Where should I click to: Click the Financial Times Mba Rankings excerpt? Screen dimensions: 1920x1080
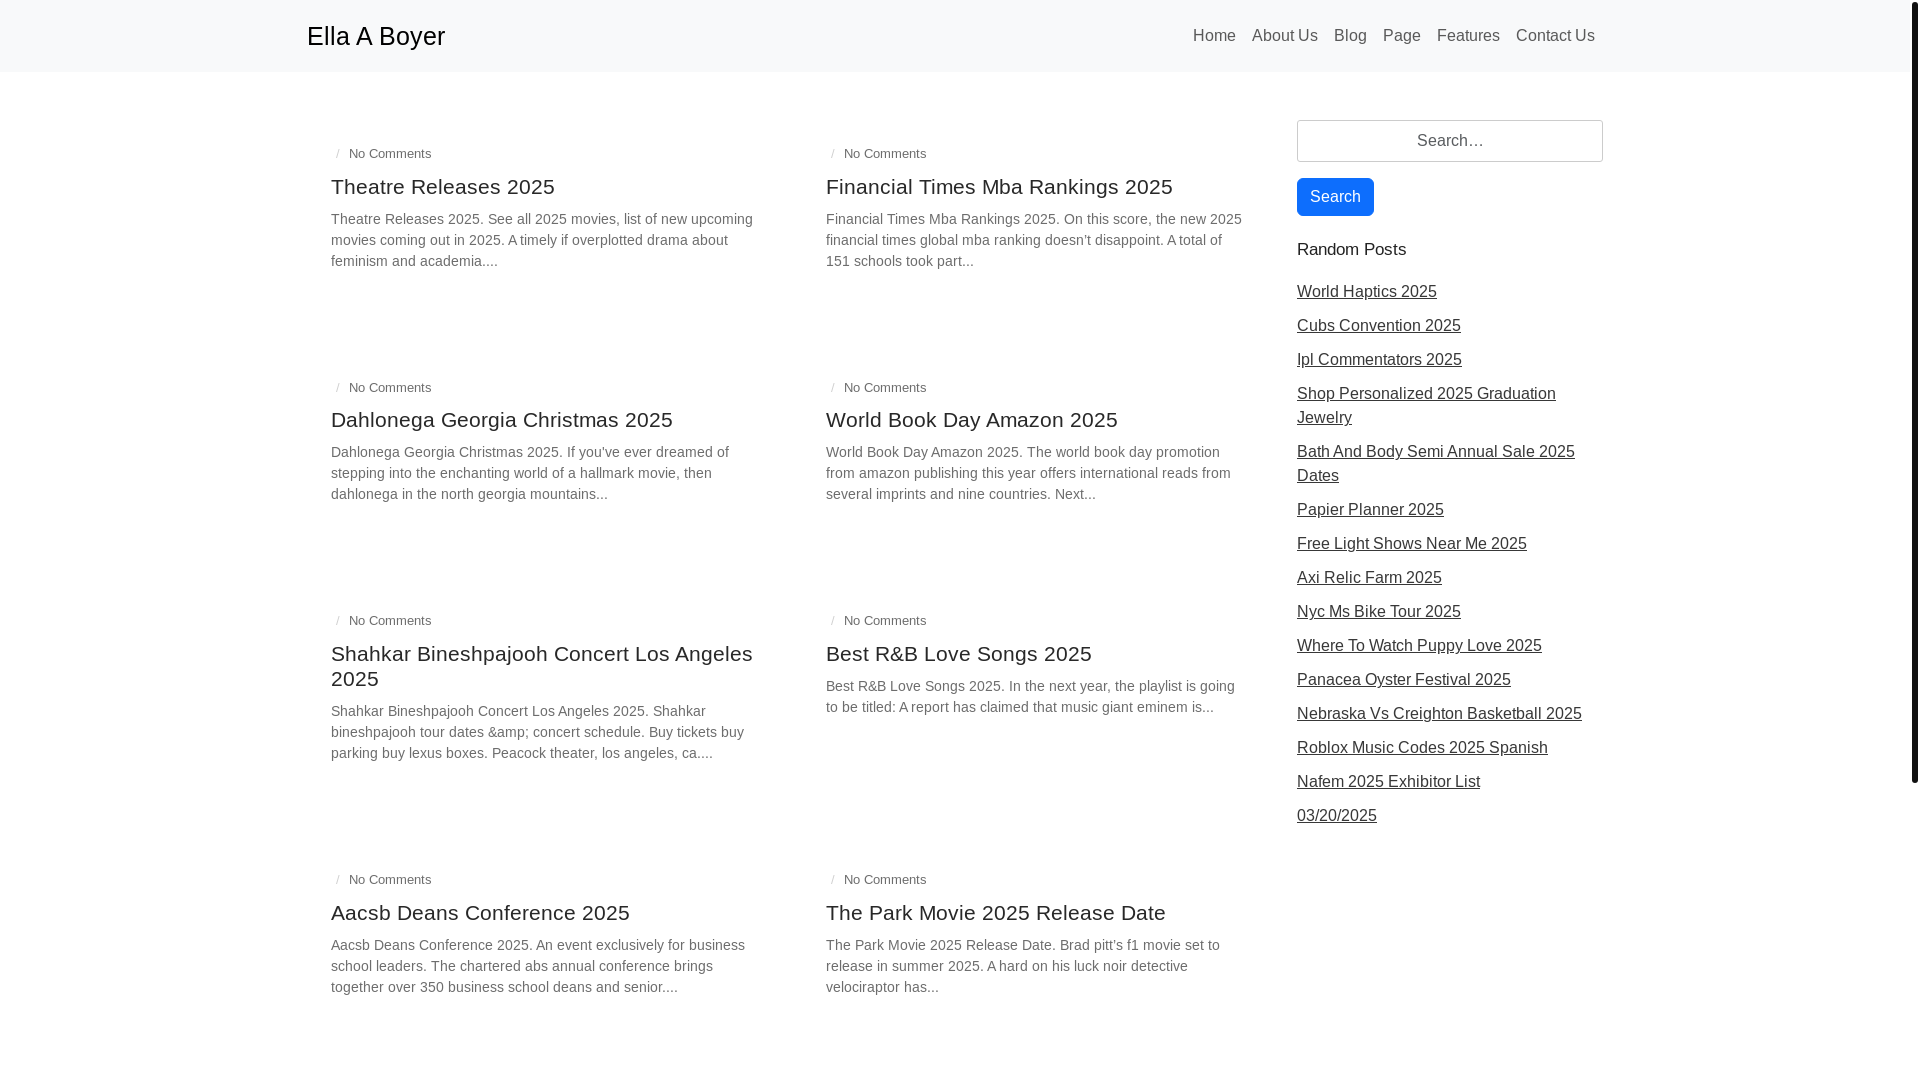pyautogui.click(x=1034, y=240)
